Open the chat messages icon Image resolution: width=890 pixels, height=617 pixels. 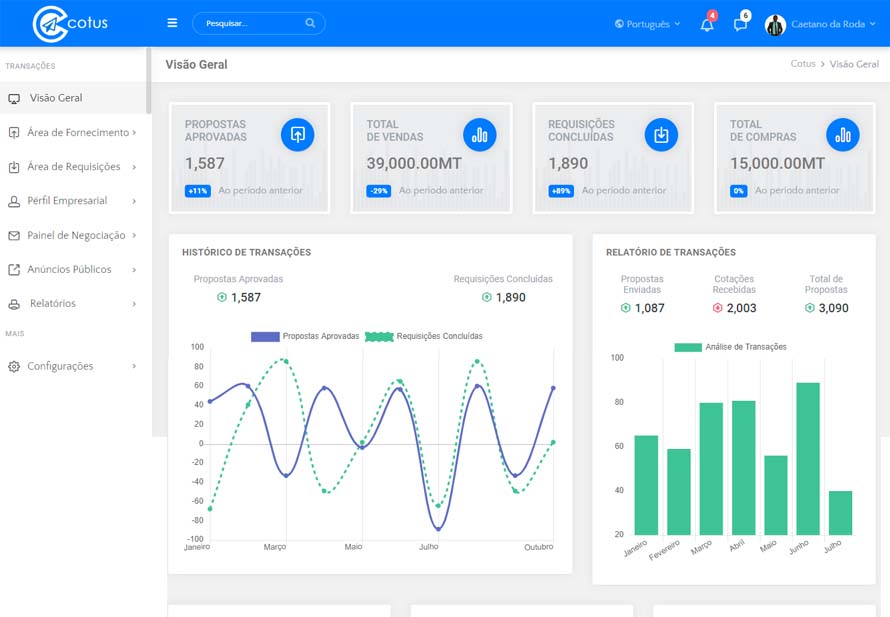[740, 24]
